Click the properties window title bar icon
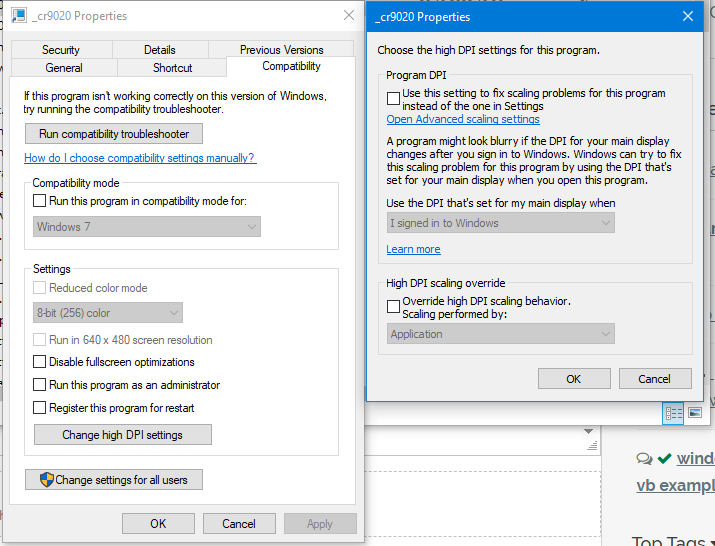715x546 pixels. 21,16
